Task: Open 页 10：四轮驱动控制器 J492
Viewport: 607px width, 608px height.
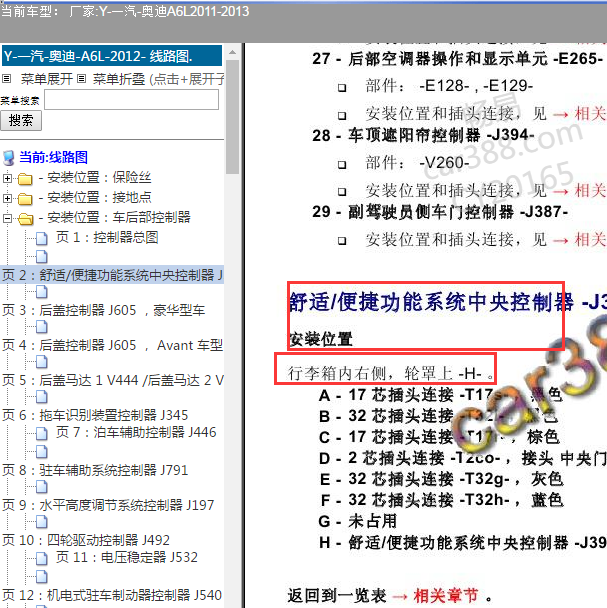Action: pos(86,540)
